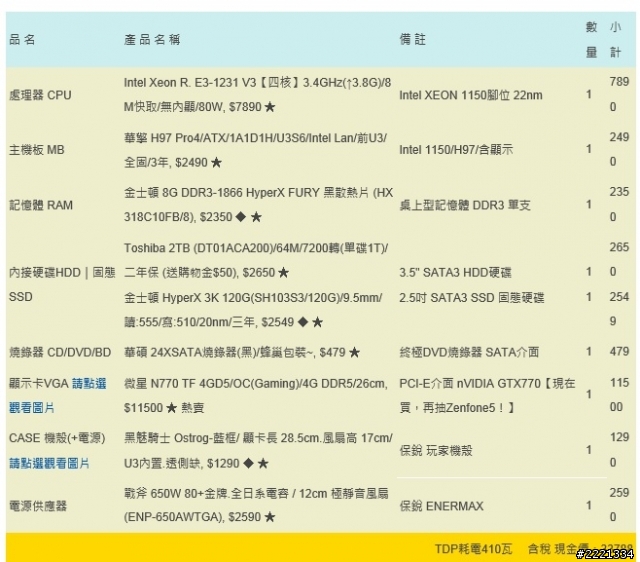Click the star icon after $2650
The width and height of the screenshot is (640, 562).
tap(283, 273)
